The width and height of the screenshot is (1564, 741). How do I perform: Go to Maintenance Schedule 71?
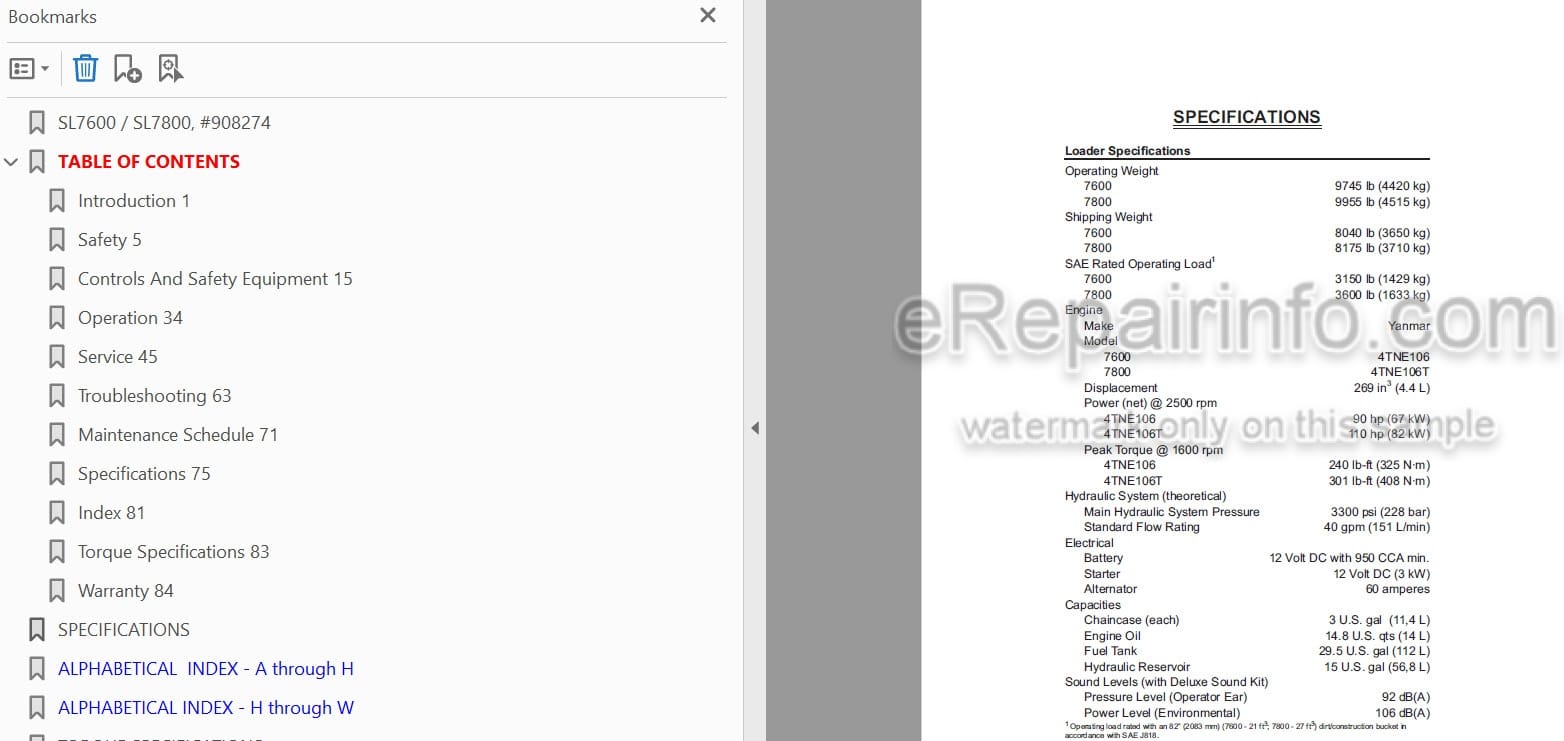[x=178, y=435]
